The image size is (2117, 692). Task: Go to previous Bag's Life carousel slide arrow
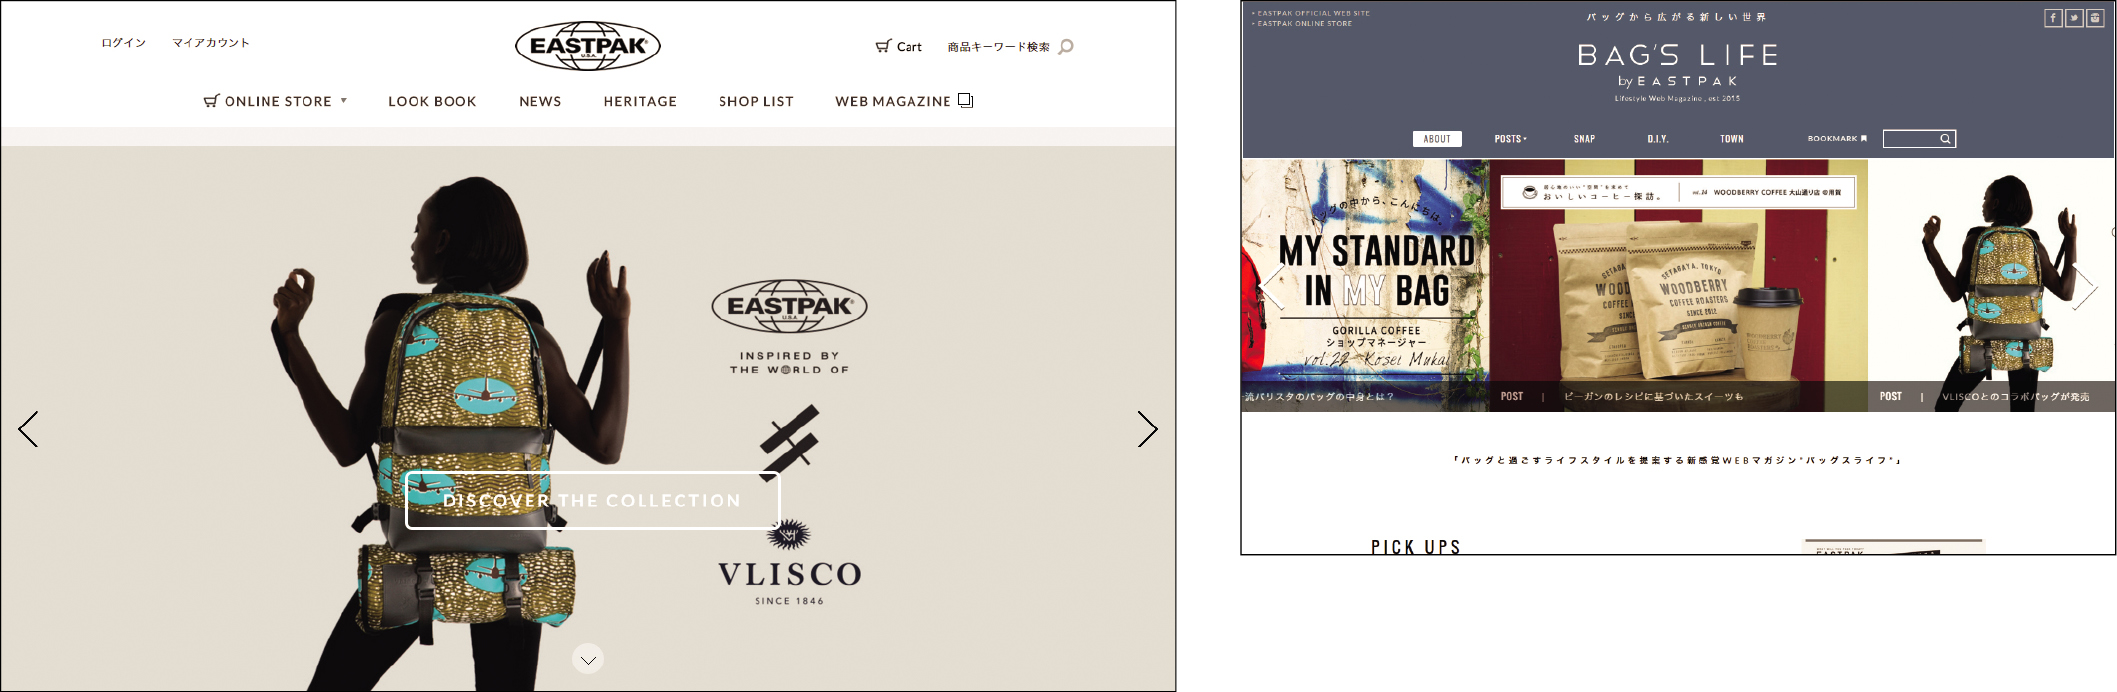[x=1271, y=287]
